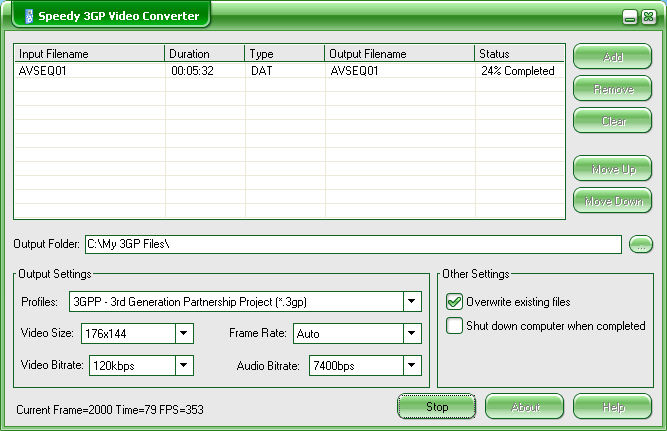This screenshot has height=431, width=667.
Task: Click the 120kbps video bitrate value
Action: pos(114,366)
